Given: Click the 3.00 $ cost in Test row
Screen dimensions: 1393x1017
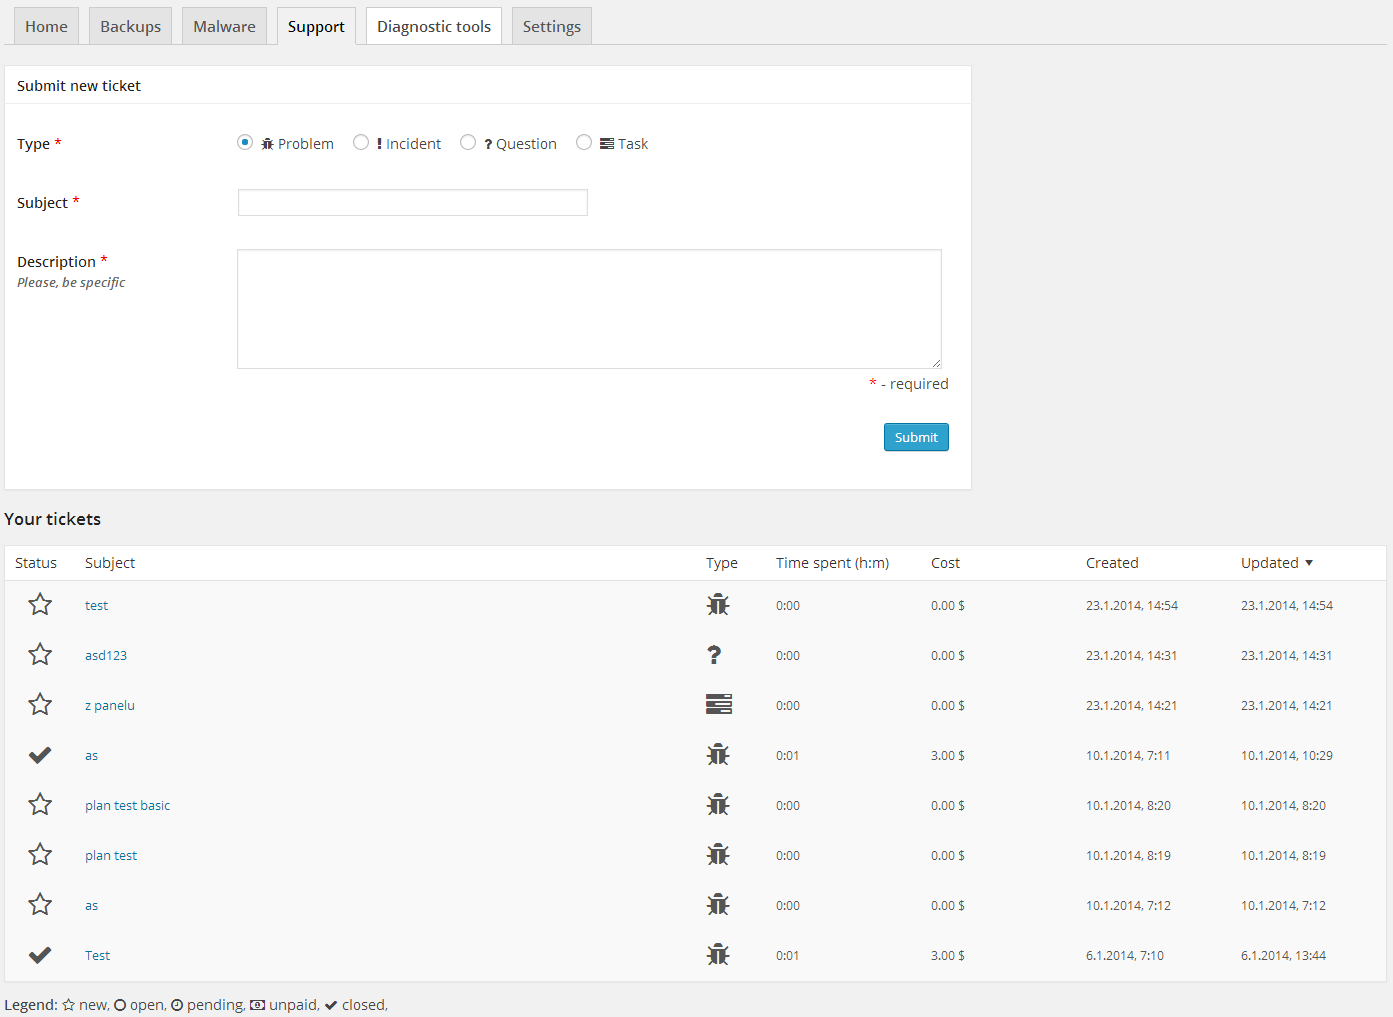Looking at the screenshot, I should tap(948, 955).
